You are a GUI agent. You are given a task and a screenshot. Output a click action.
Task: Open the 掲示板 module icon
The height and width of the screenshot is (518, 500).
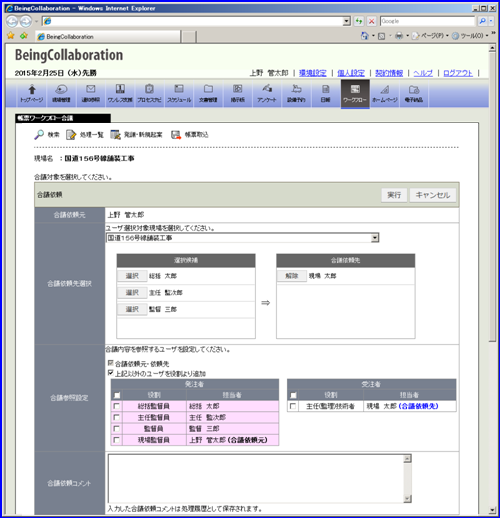pos(238,94)
